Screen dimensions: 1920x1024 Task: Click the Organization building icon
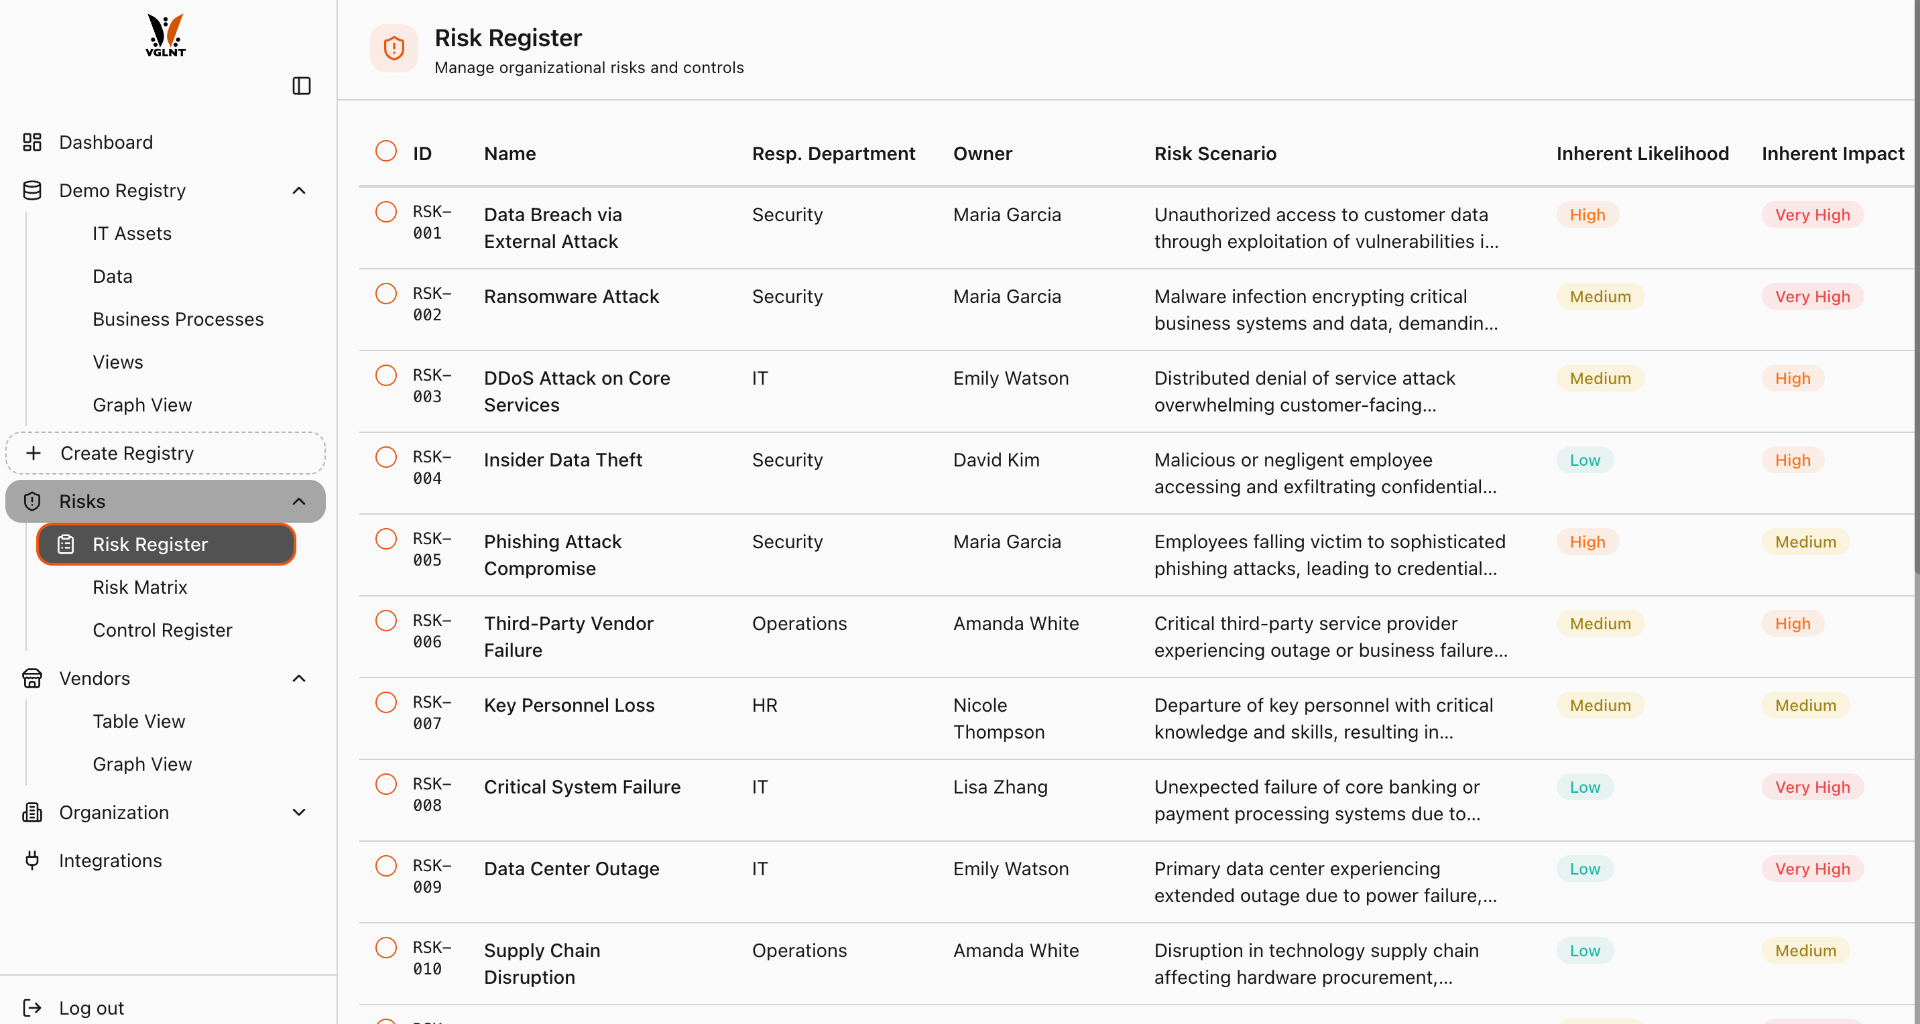click(31, 812)
